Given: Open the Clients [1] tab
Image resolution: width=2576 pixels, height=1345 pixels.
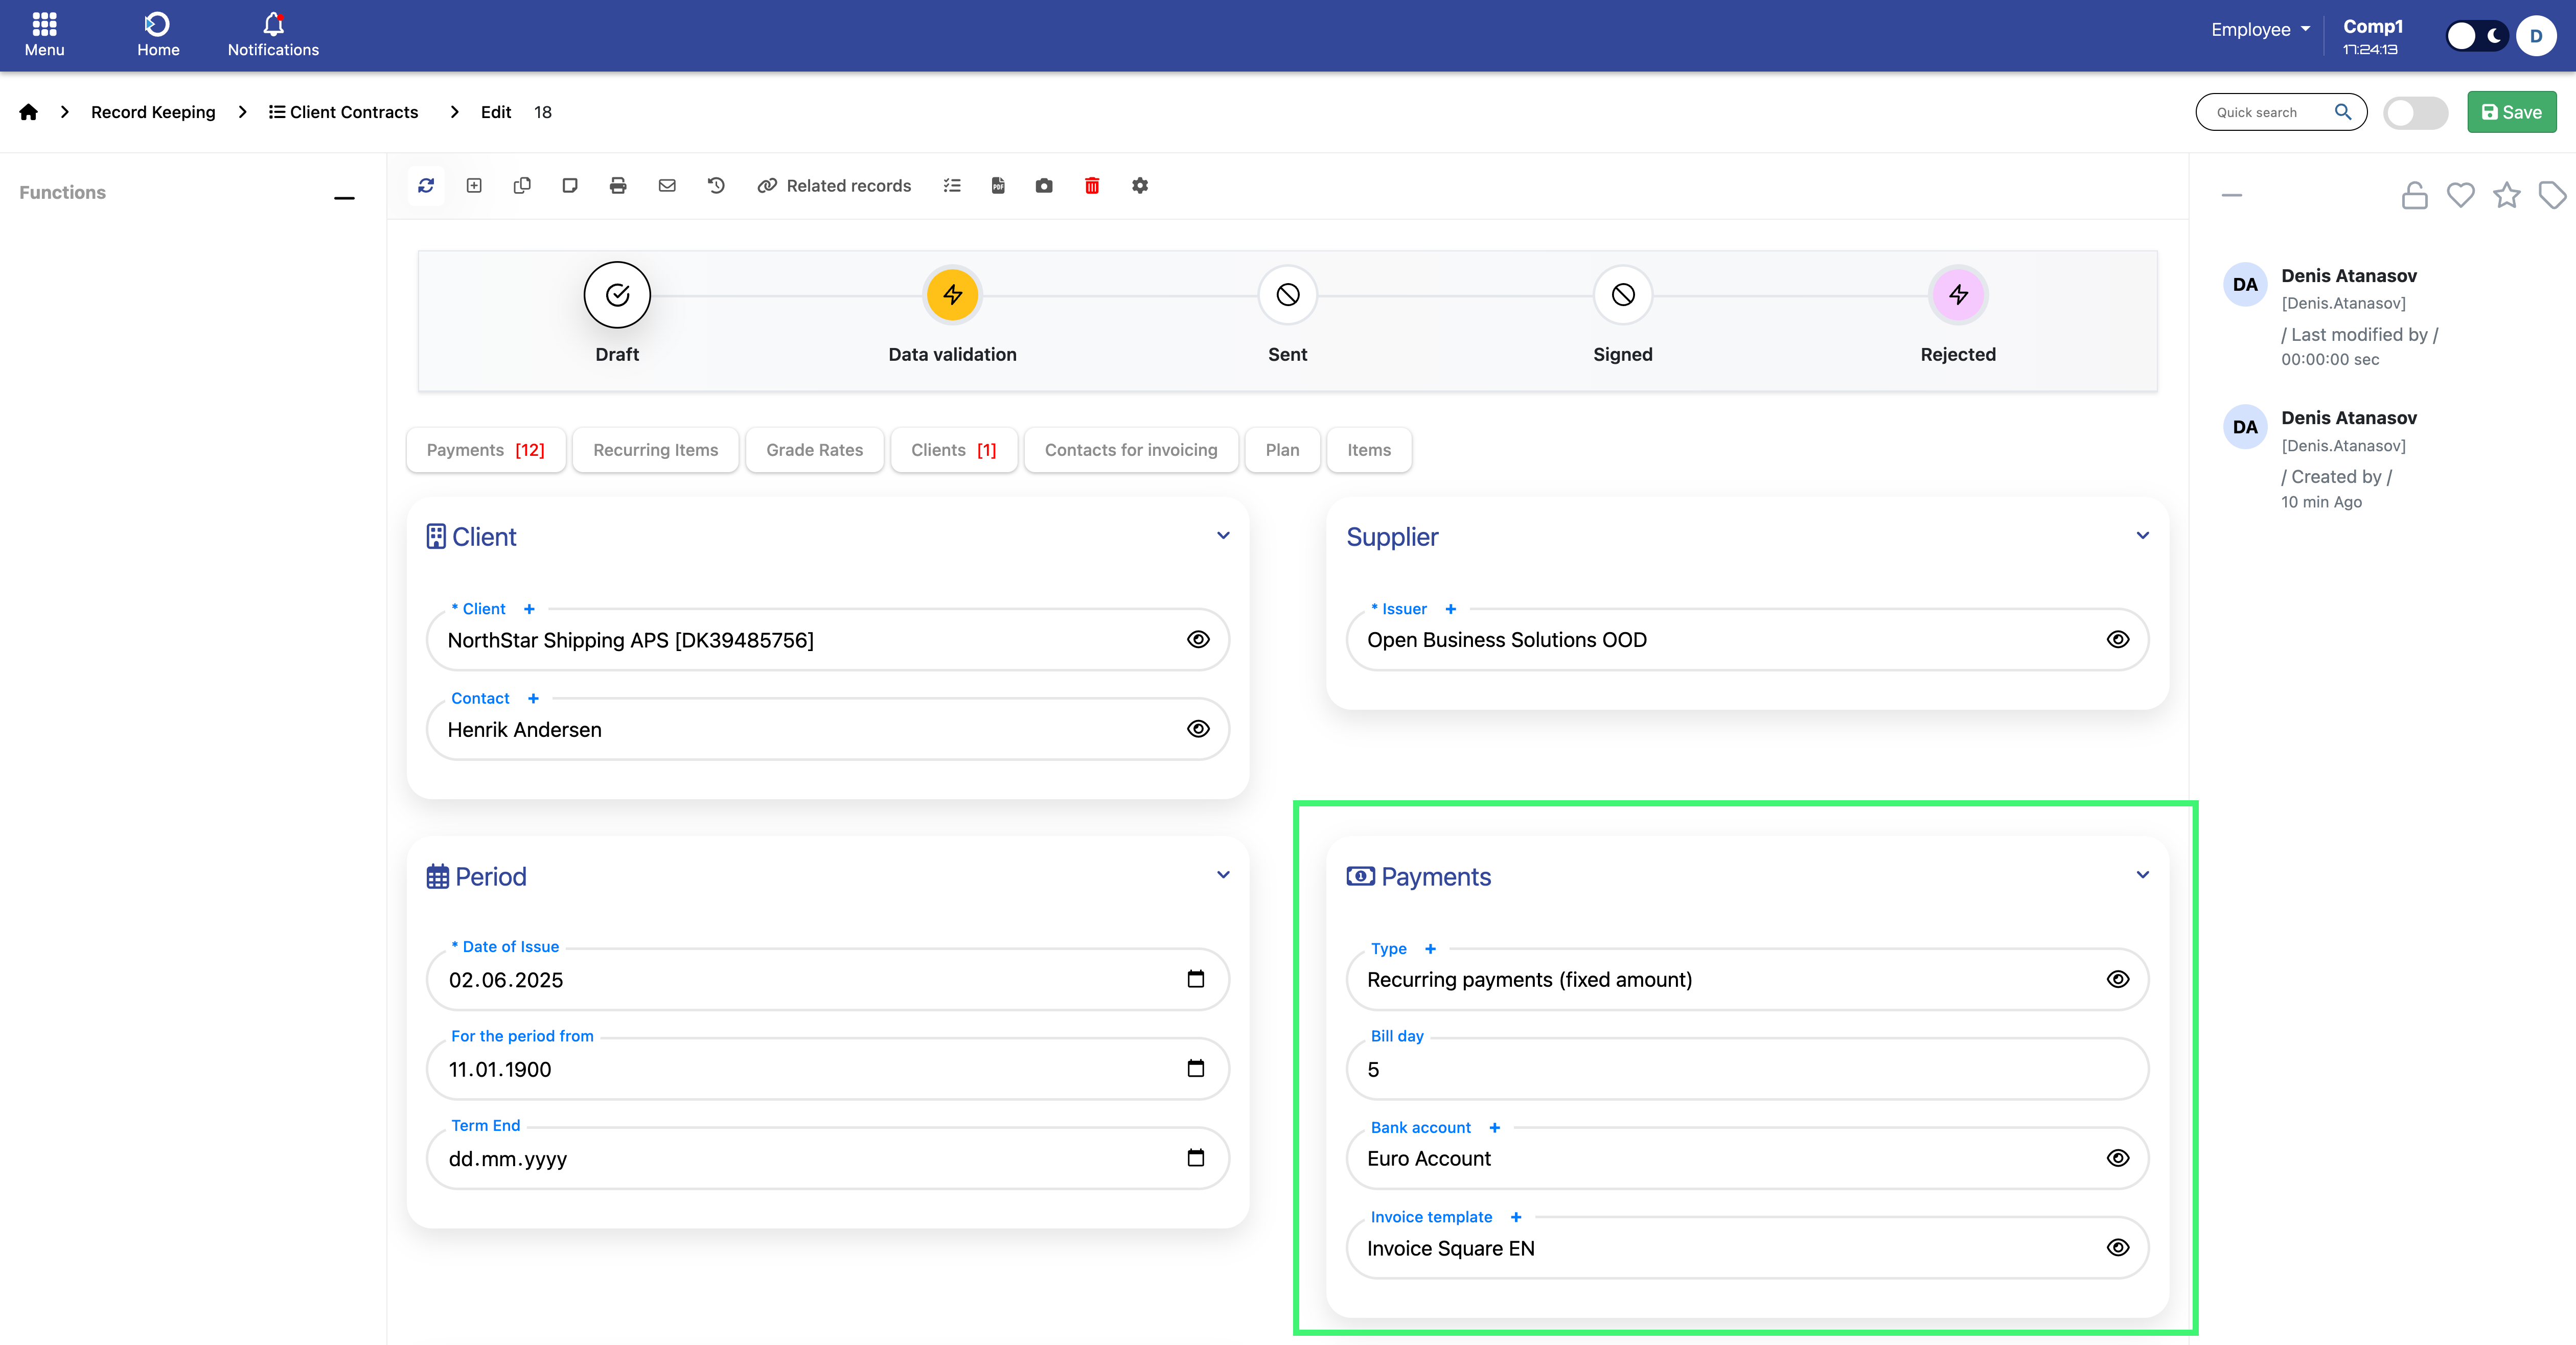Looking at the screenshot, I should (954, 450).
